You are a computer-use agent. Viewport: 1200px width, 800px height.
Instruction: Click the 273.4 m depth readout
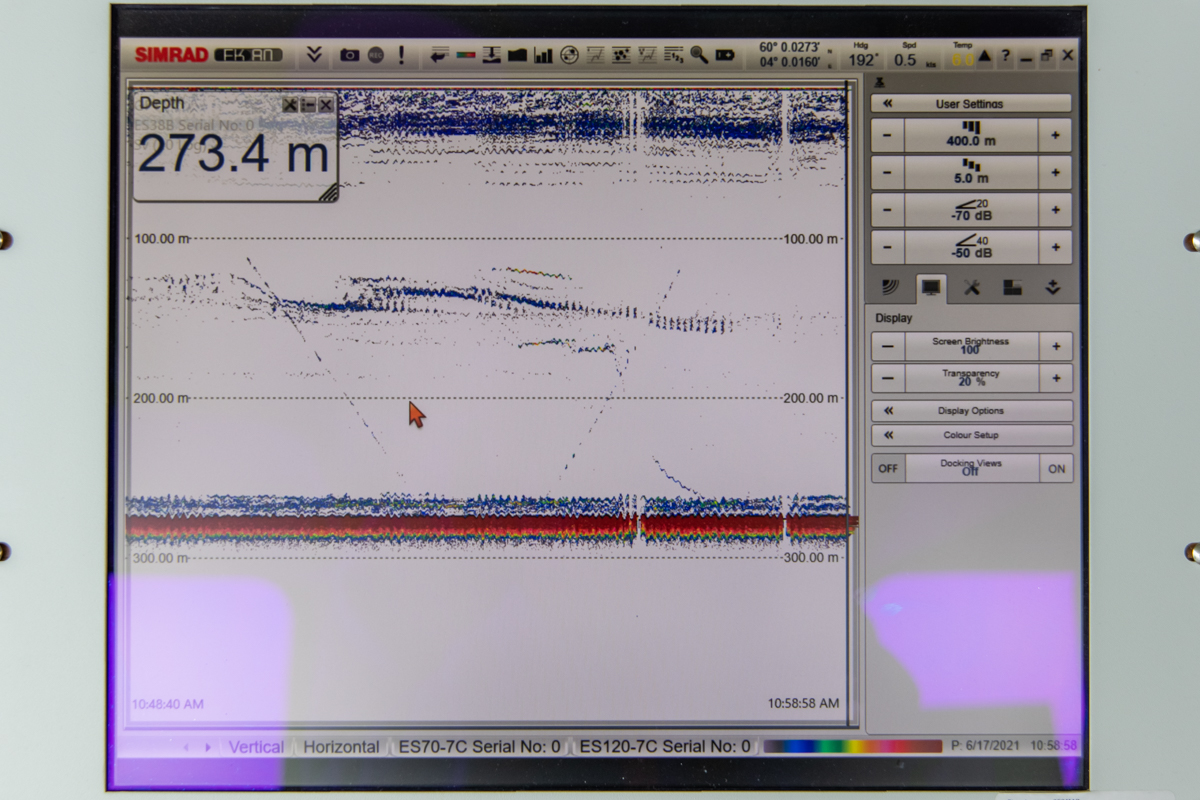point(234,155)
